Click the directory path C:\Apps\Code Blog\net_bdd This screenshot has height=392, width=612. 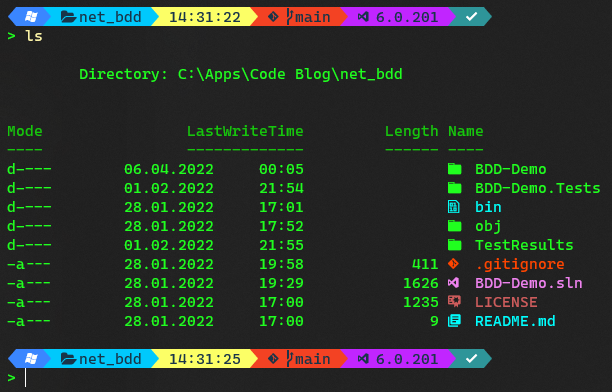[x=290, y=74]
